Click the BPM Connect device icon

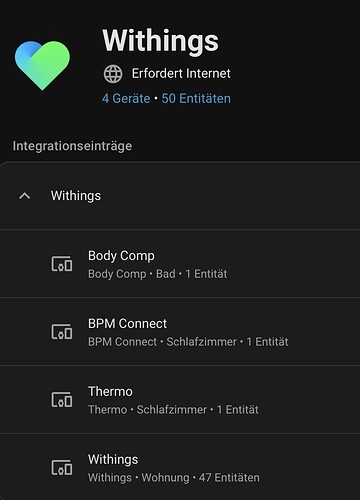coord(62,332)
